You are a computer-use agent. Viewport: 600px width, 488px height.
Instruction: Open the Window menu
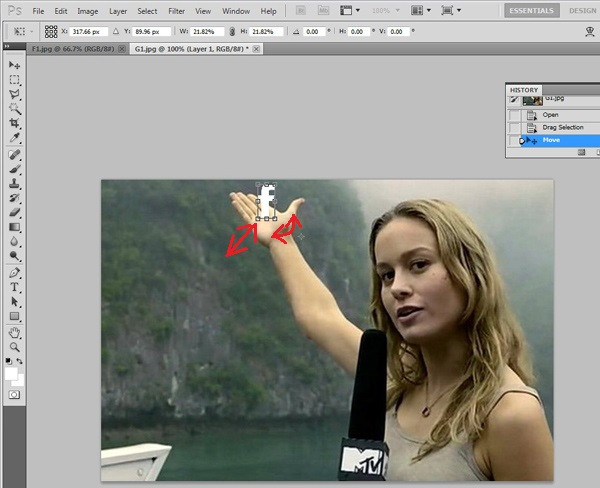[x=236, y=11]
